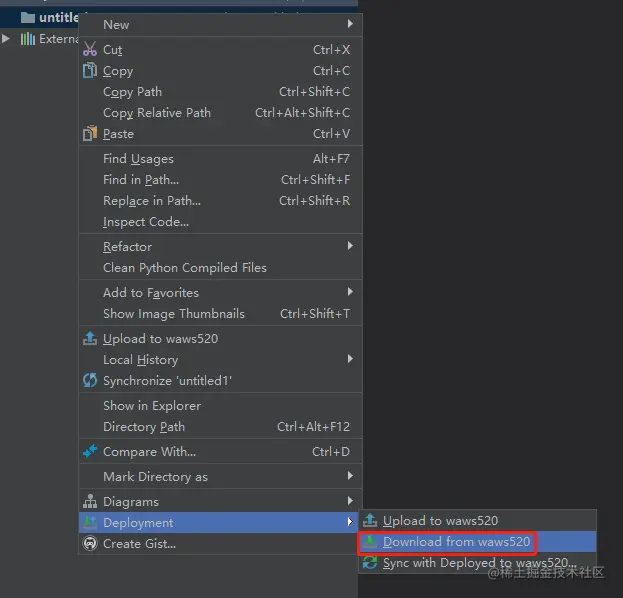Open the Local History submenu arrow

pos(350,359)
